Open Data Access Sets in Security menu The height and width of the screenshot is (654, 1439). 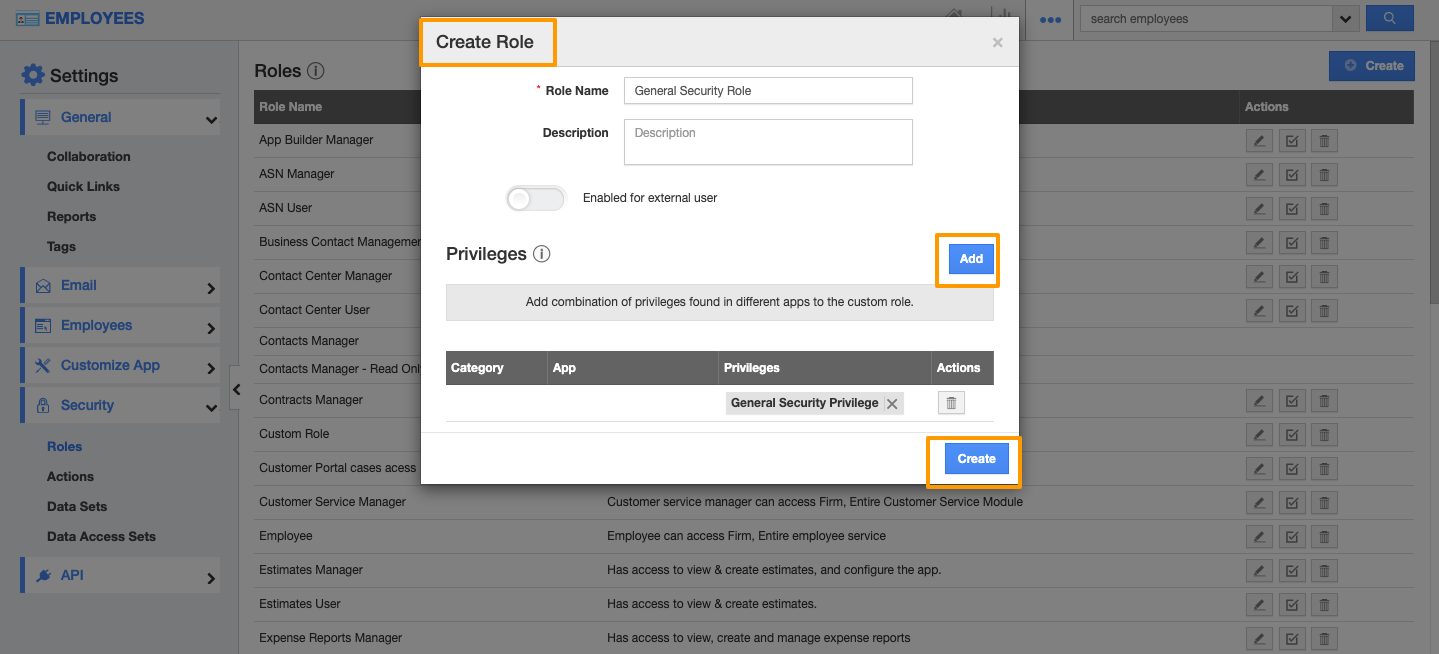(101, 536)
